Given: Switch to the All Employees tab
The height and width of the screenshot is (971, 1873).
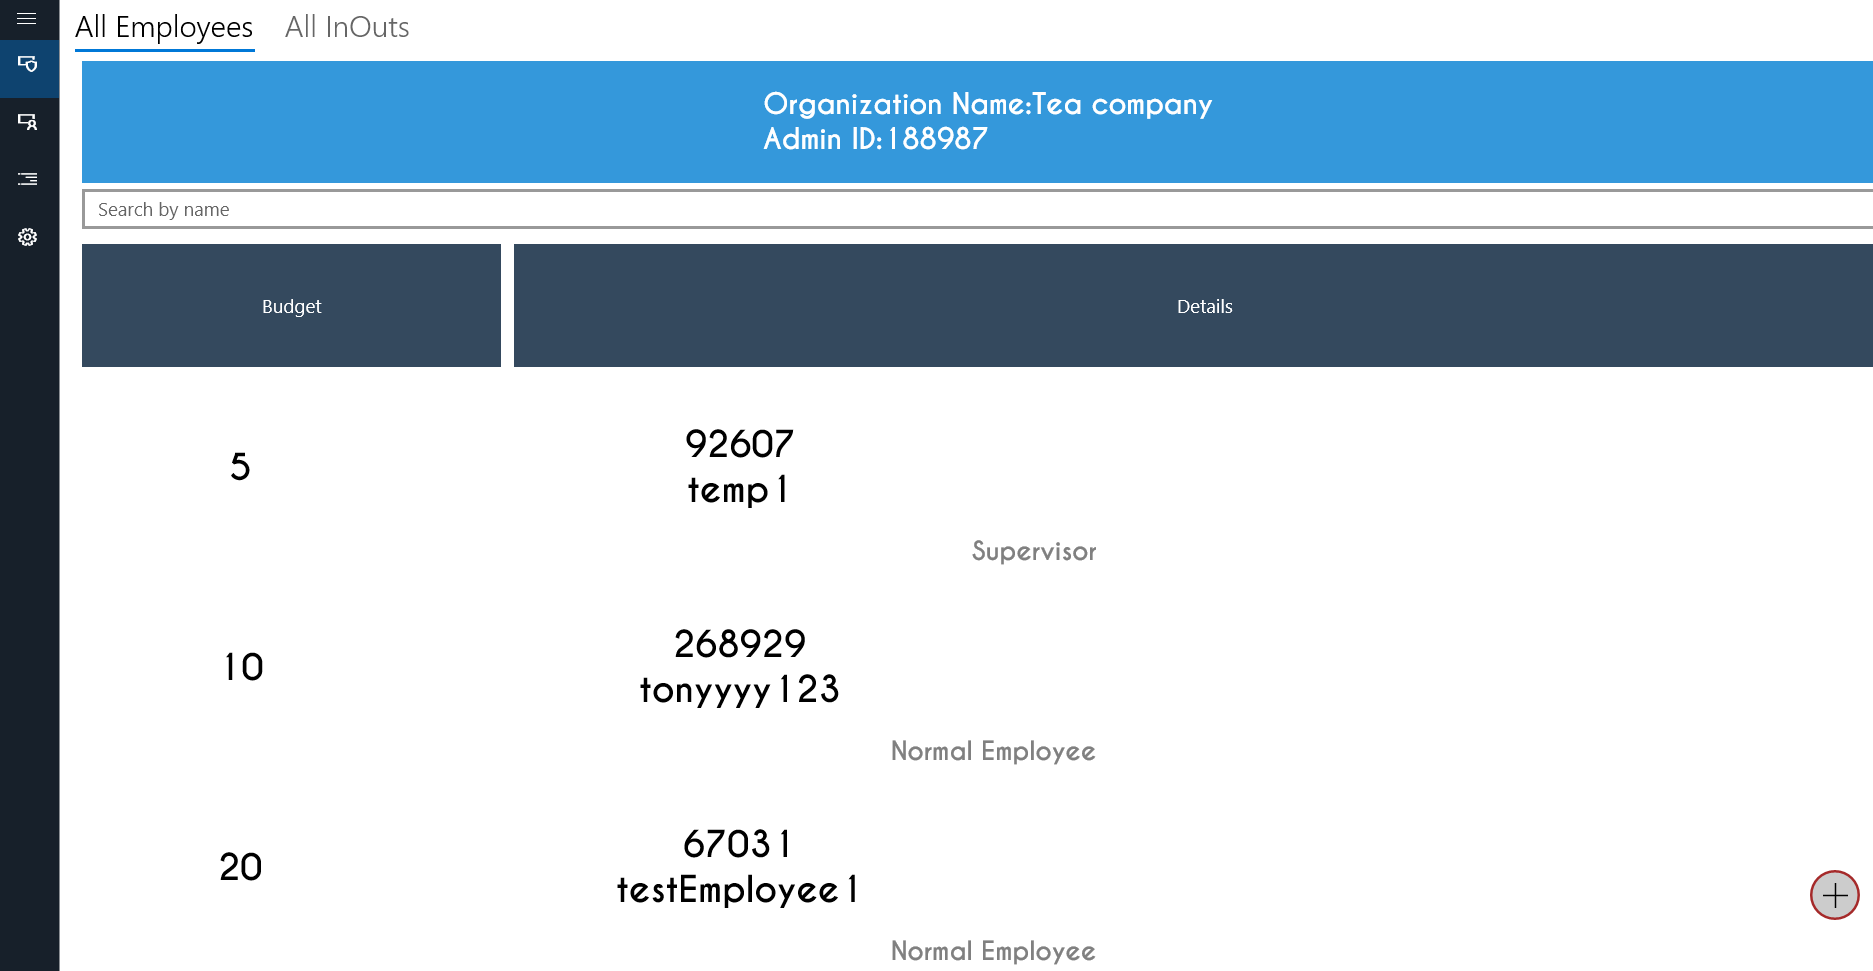Looking at the screenshot, I should pyautogui.click(x=164, y=27).
